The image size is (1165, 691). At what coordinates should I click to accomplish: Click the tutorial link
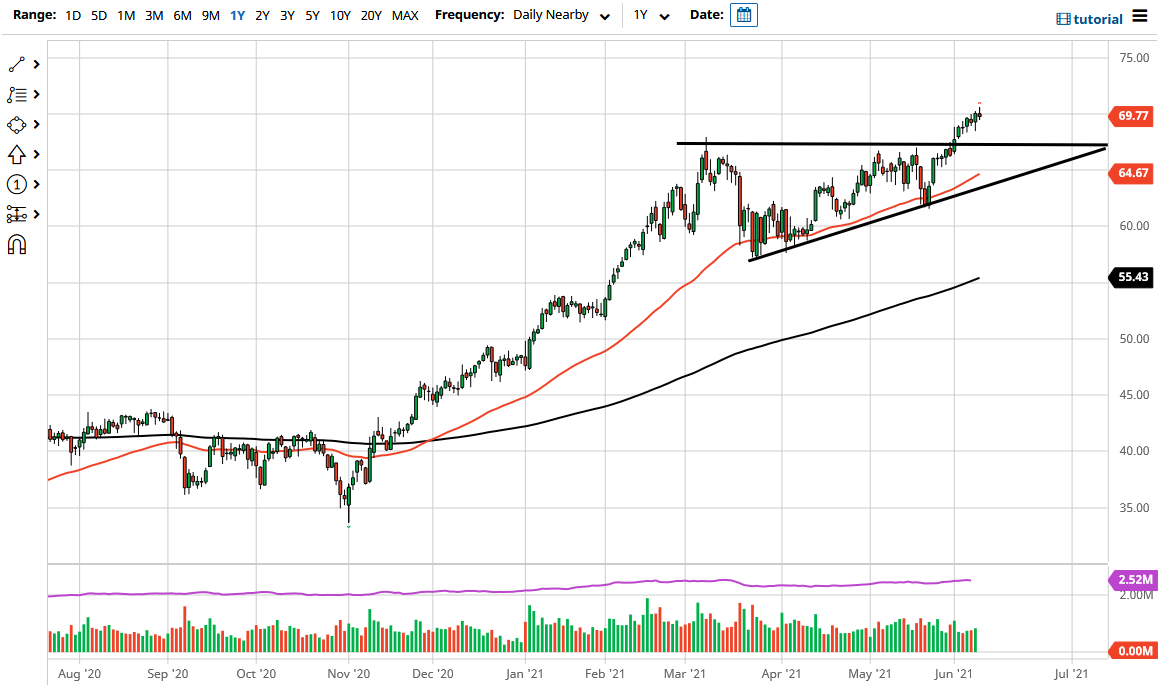(1095, 18)
